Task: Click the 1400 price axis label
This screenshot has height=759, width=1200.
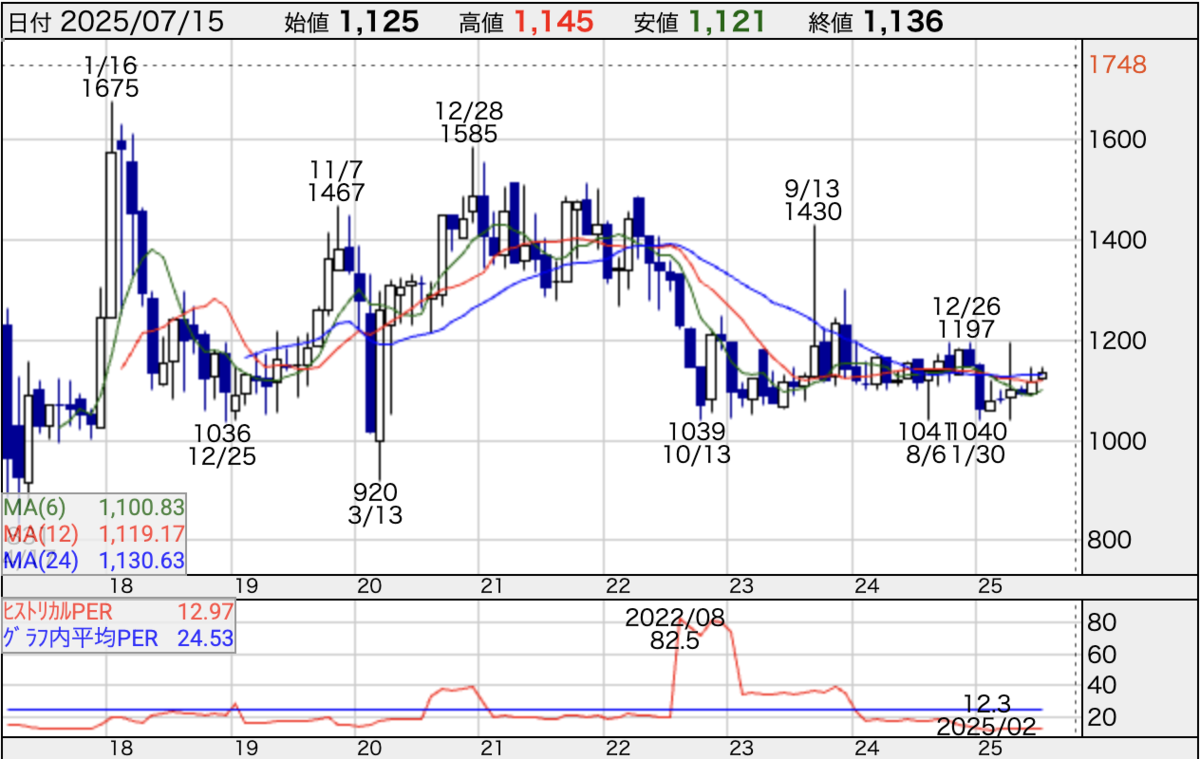Action: pos(1117,240)
